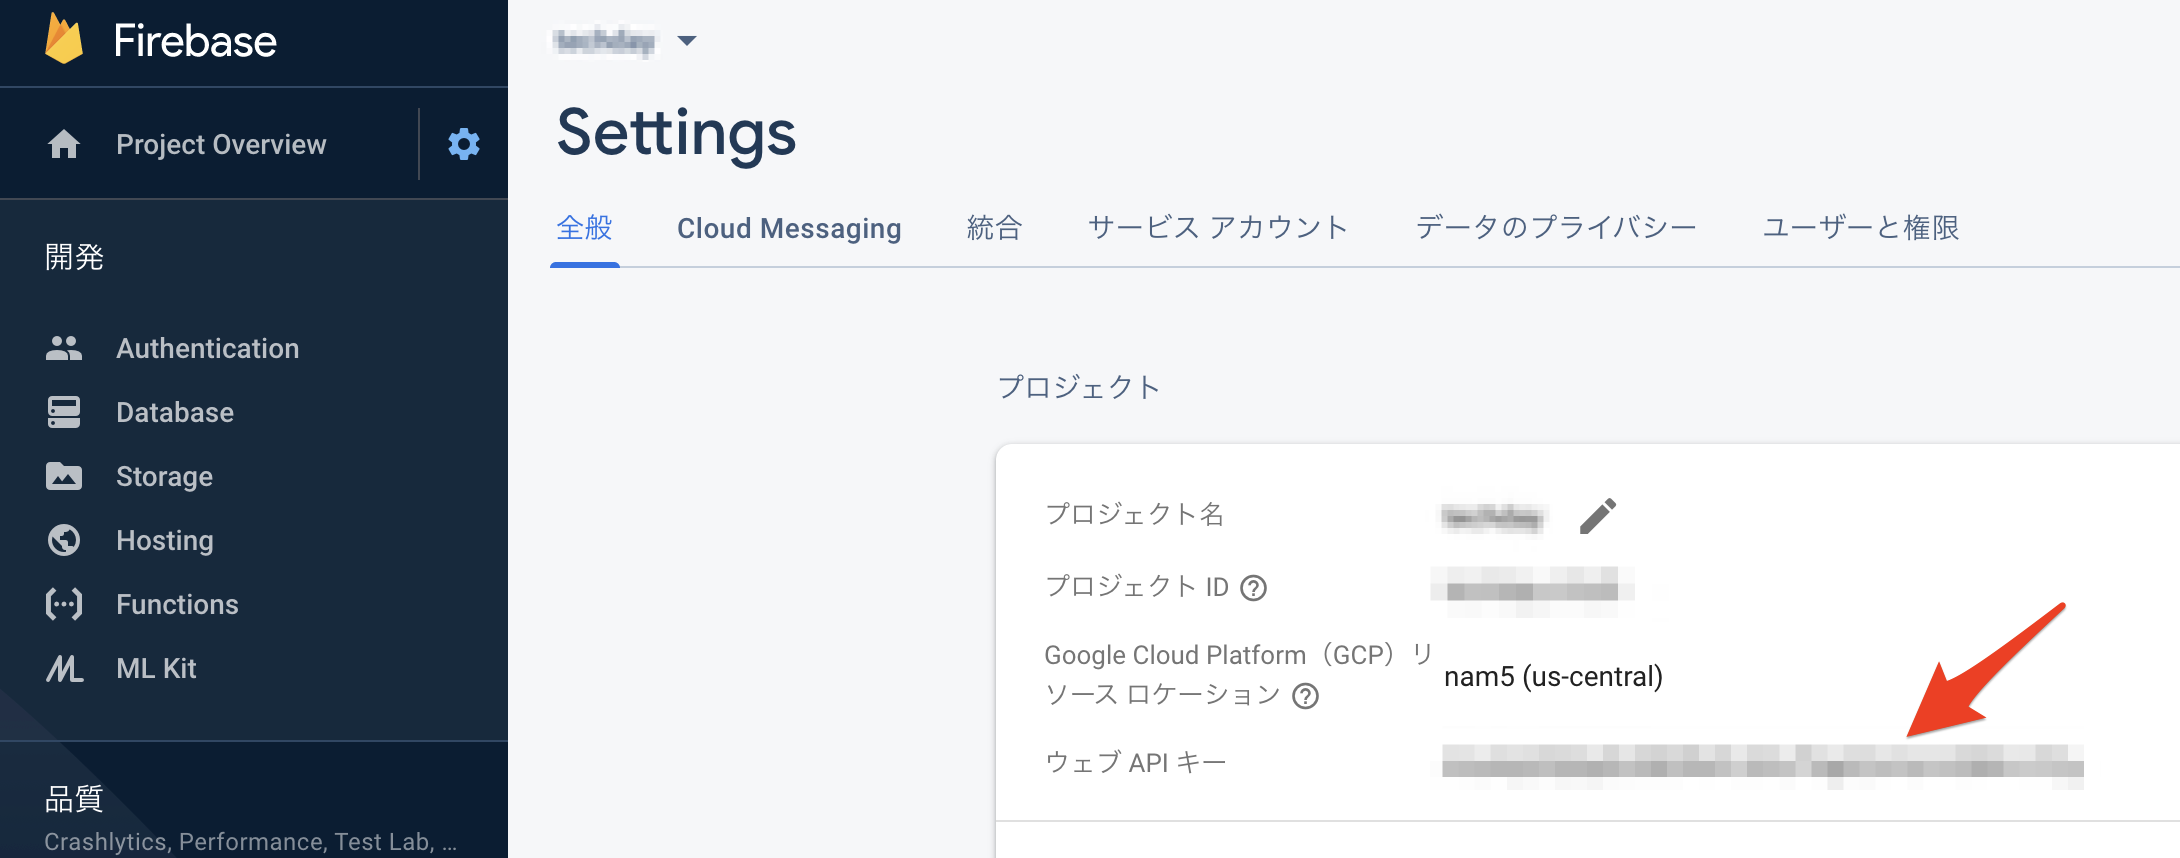Select the 全般 tab
This screenshot has height=858, width=2180.
coord(584,228)
